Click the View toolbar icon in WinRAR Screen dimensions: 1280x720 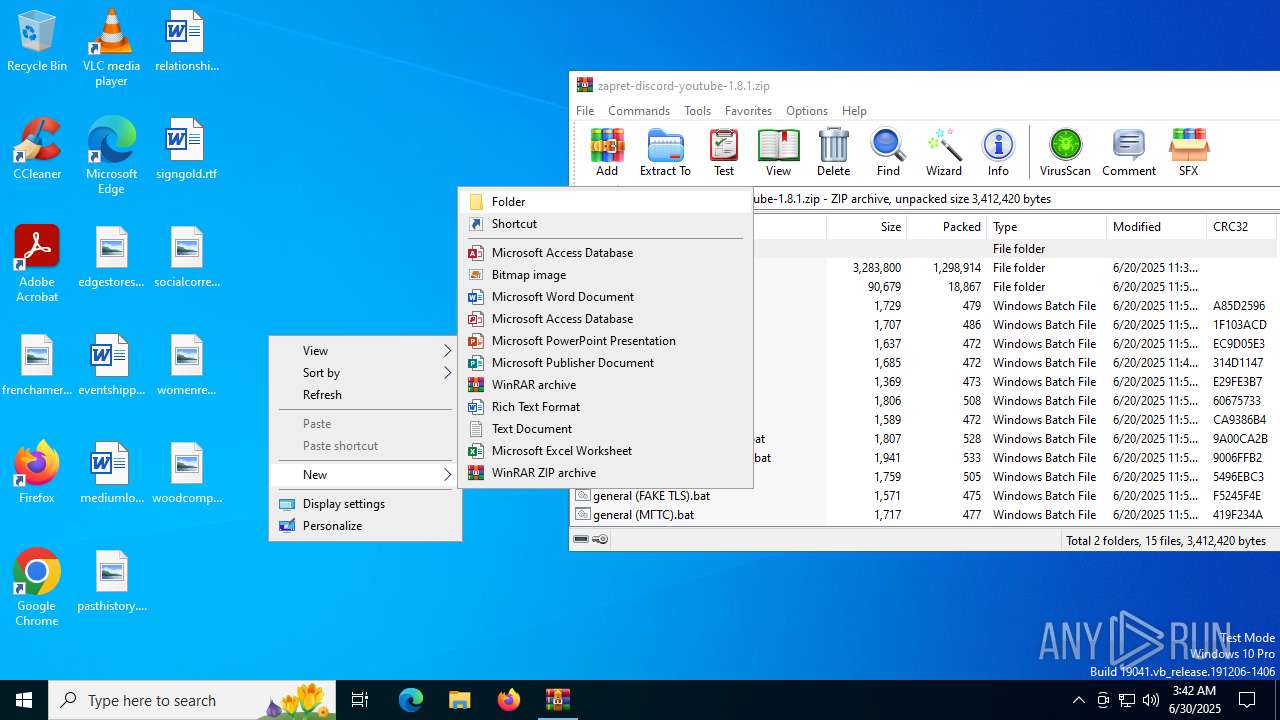[778, 153]
